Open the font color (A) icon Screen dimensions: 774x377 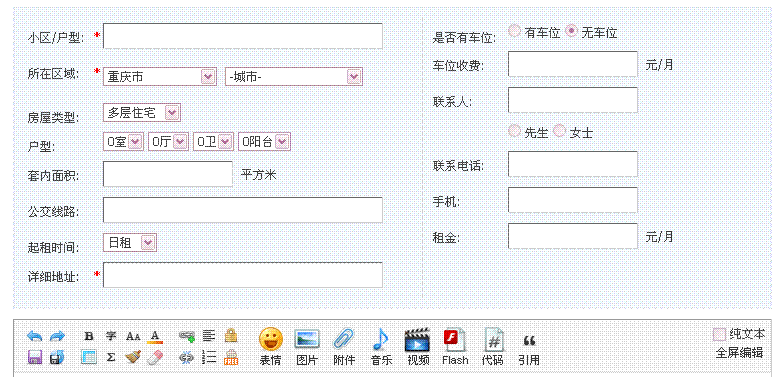155,337
